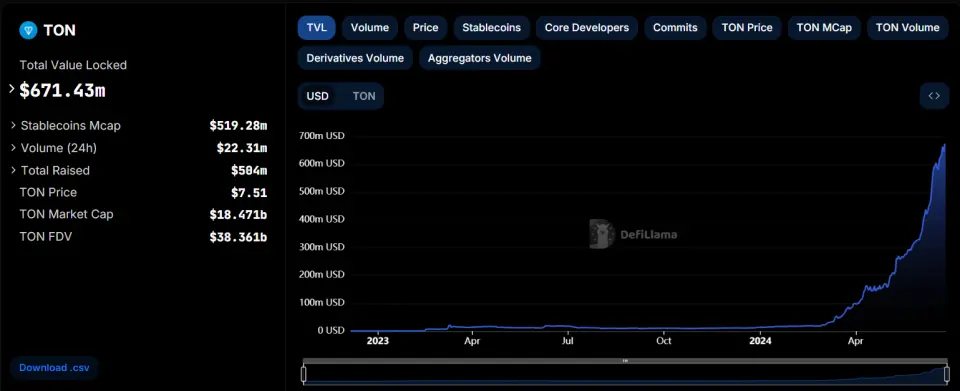Switch chart denomination to USD
The height and width of the screenshot is (391, 960).
pyautogui.click(x=317, y=96)
